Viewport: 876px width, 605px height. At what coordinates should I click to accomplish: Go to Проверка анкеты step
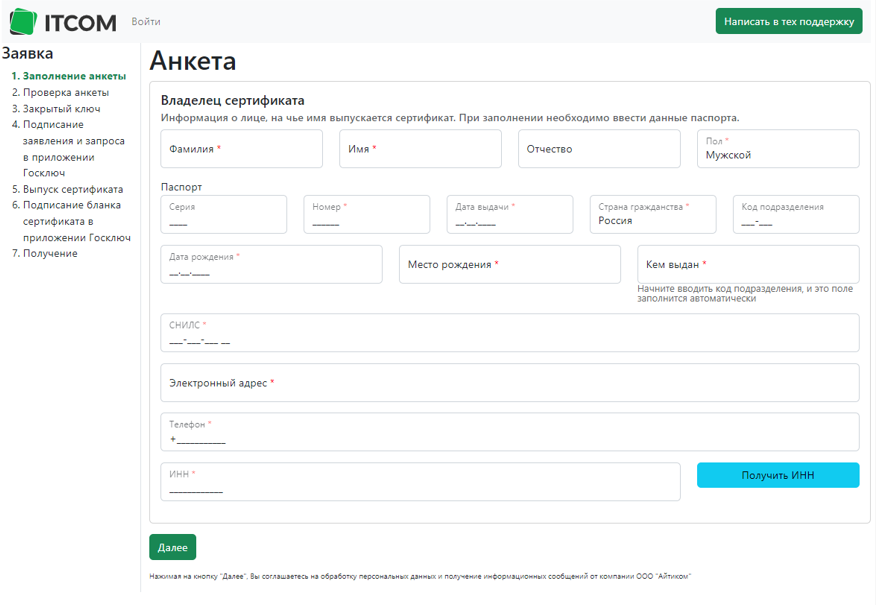[x=66, y=93]
